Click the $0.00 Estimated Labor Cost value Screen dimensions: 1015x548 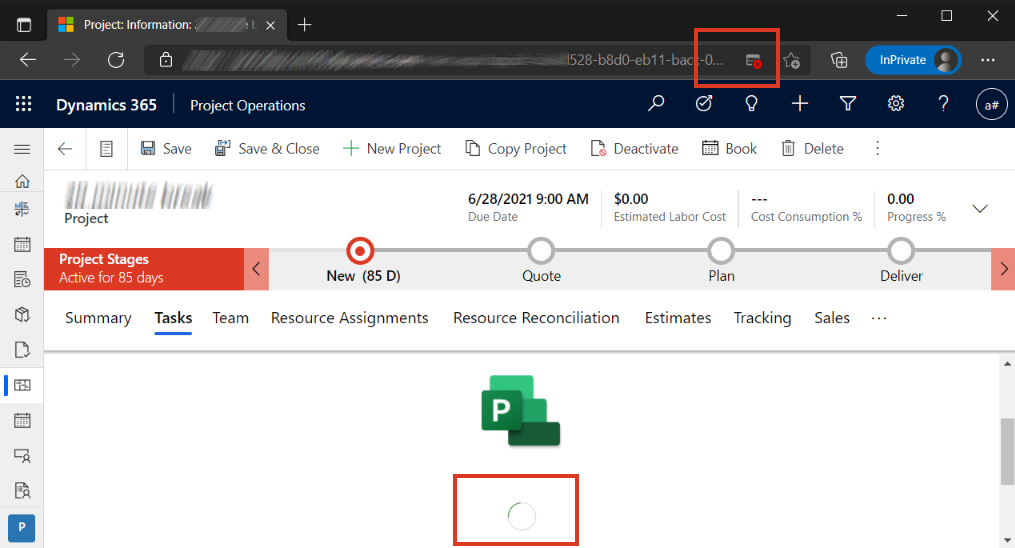tap(630, 199)
